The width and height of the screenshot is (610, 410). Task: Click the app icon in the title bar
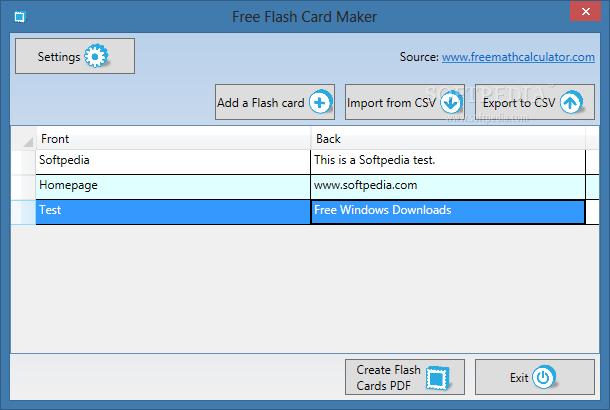[20, 17]
